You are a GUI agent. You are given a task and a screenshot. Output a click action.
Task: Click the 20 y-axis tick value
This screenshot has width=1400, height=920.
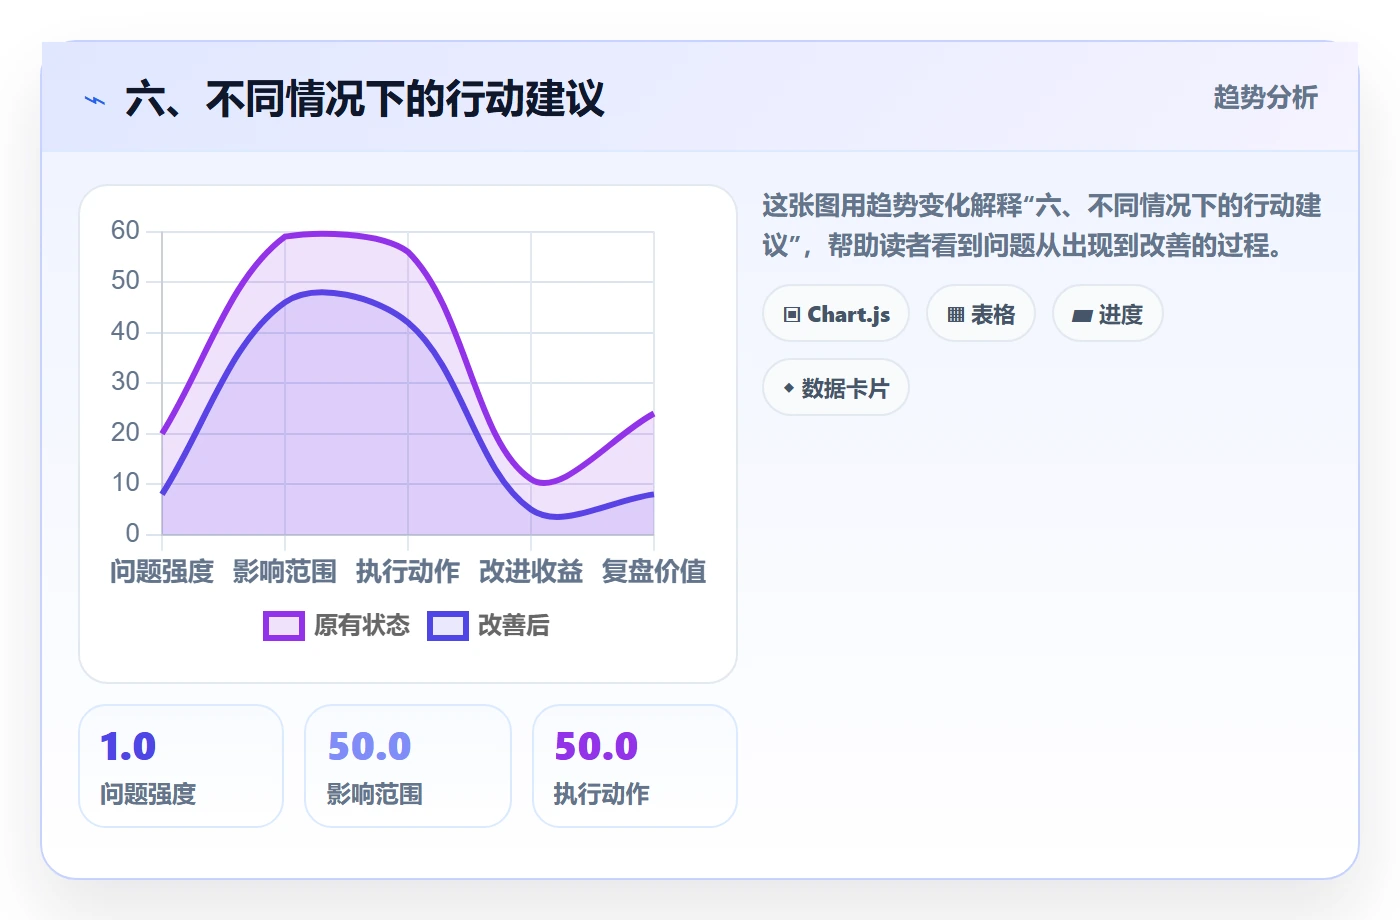(125, 433)
